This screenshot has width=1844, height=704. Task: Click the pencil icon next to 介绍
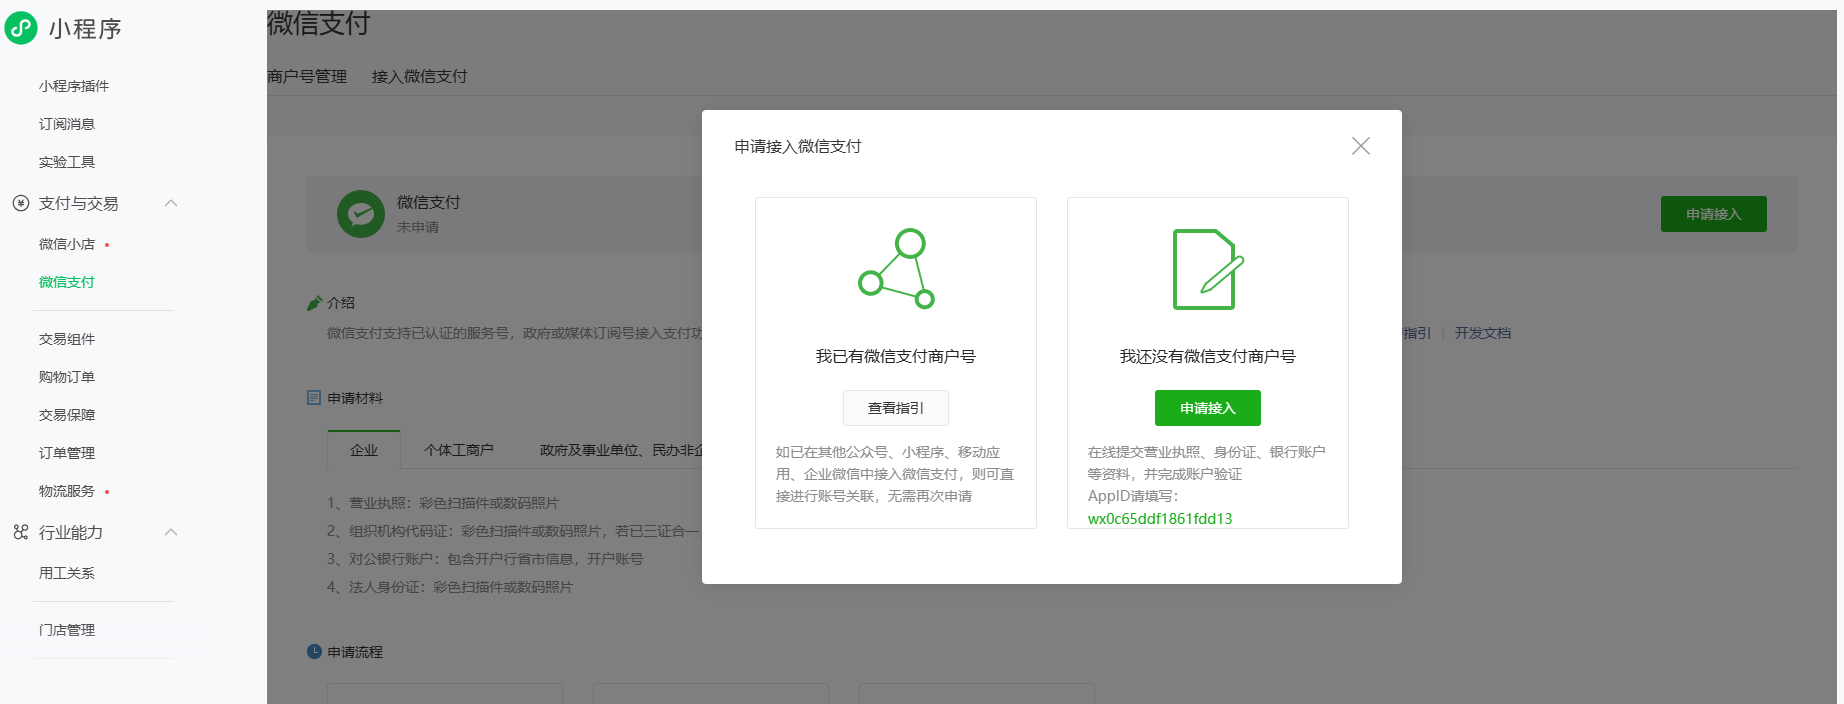[x=315, y=303]
